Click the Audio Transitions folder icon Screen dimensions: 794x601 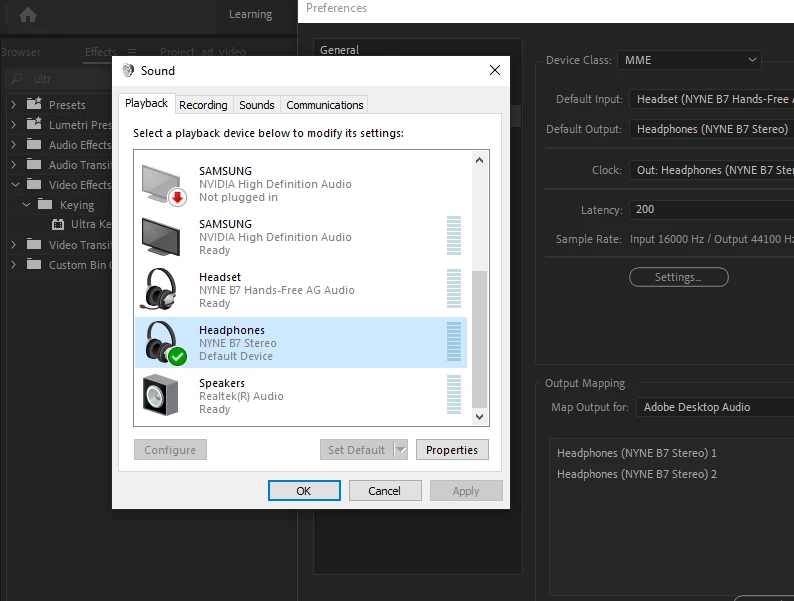click(x=34, y=164)
